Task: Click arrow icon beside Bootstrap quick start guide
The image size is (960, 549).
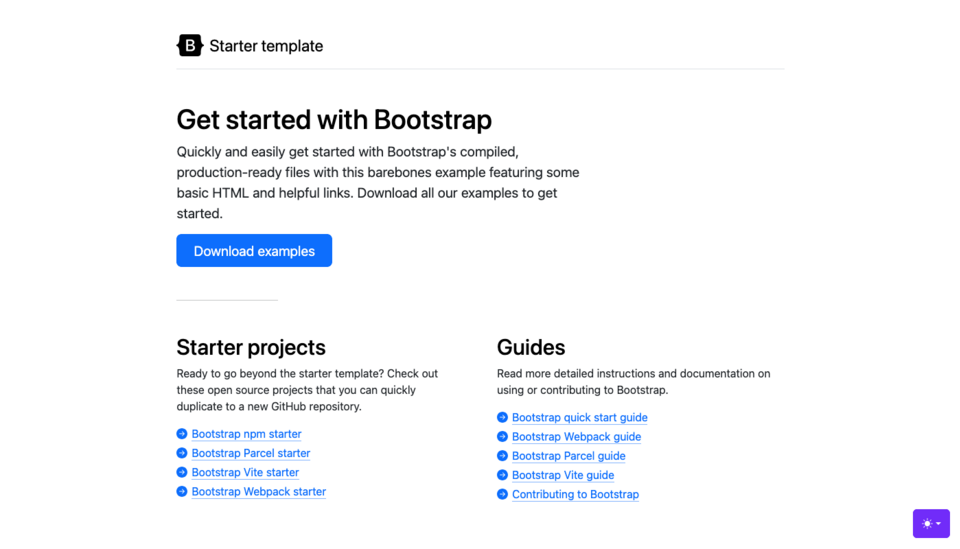Action: pyautogui.click(x=502, y=417)
